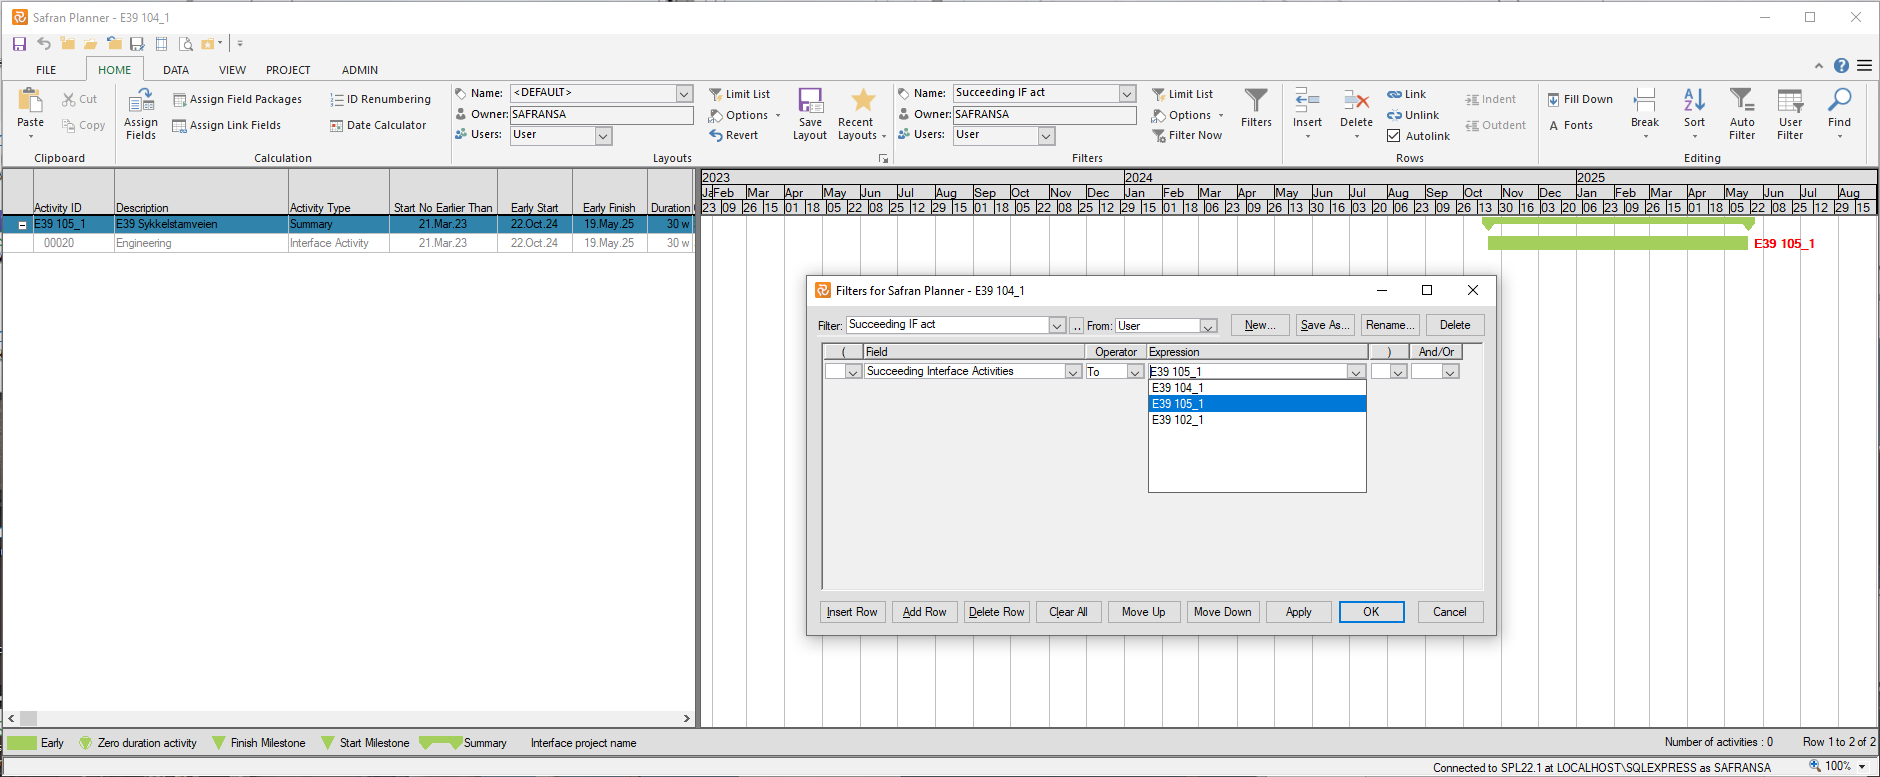Click Auto Filter icon
Viewport: 1880px width, 777px height.
tap(1742, 100)
